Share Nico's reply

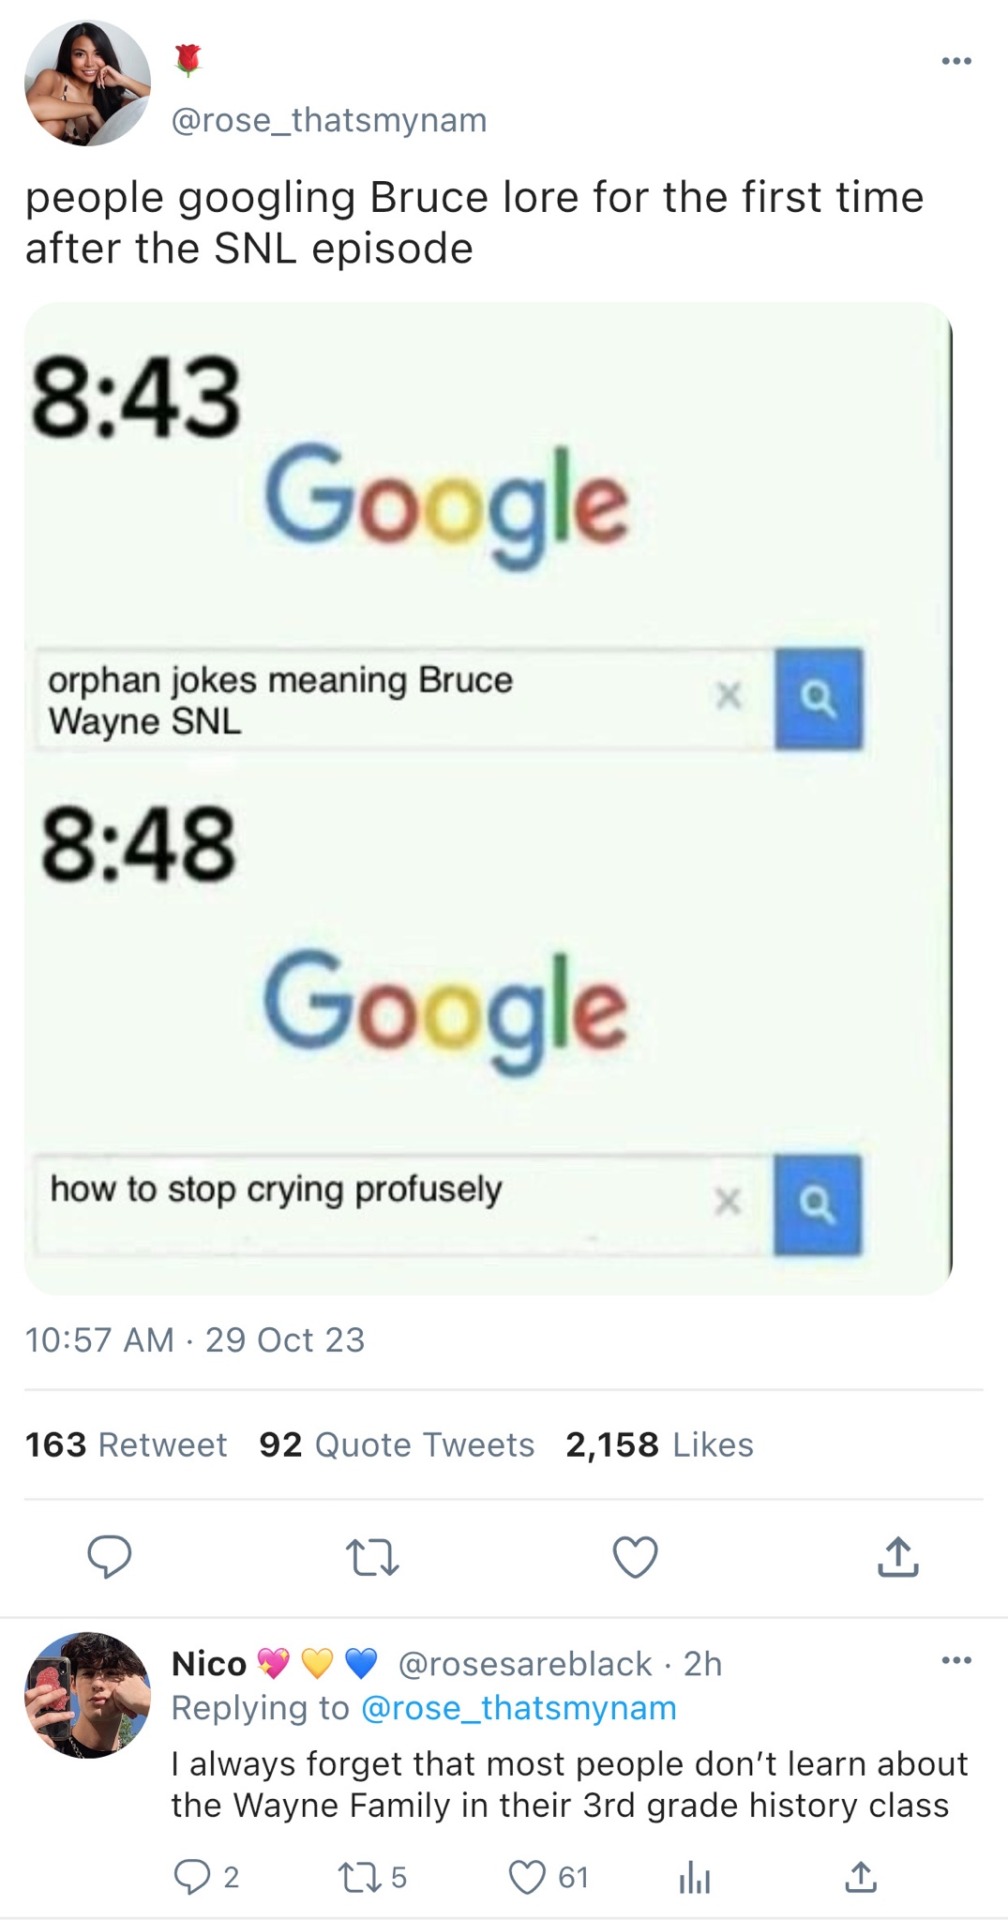pos(860,1878)
